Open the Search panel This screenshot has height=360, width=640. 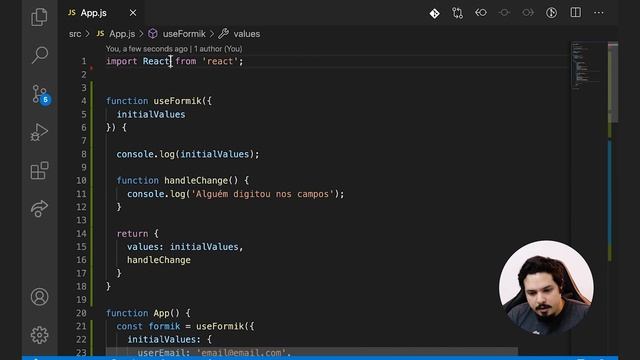pyautogui.click(x=40, y=55)
